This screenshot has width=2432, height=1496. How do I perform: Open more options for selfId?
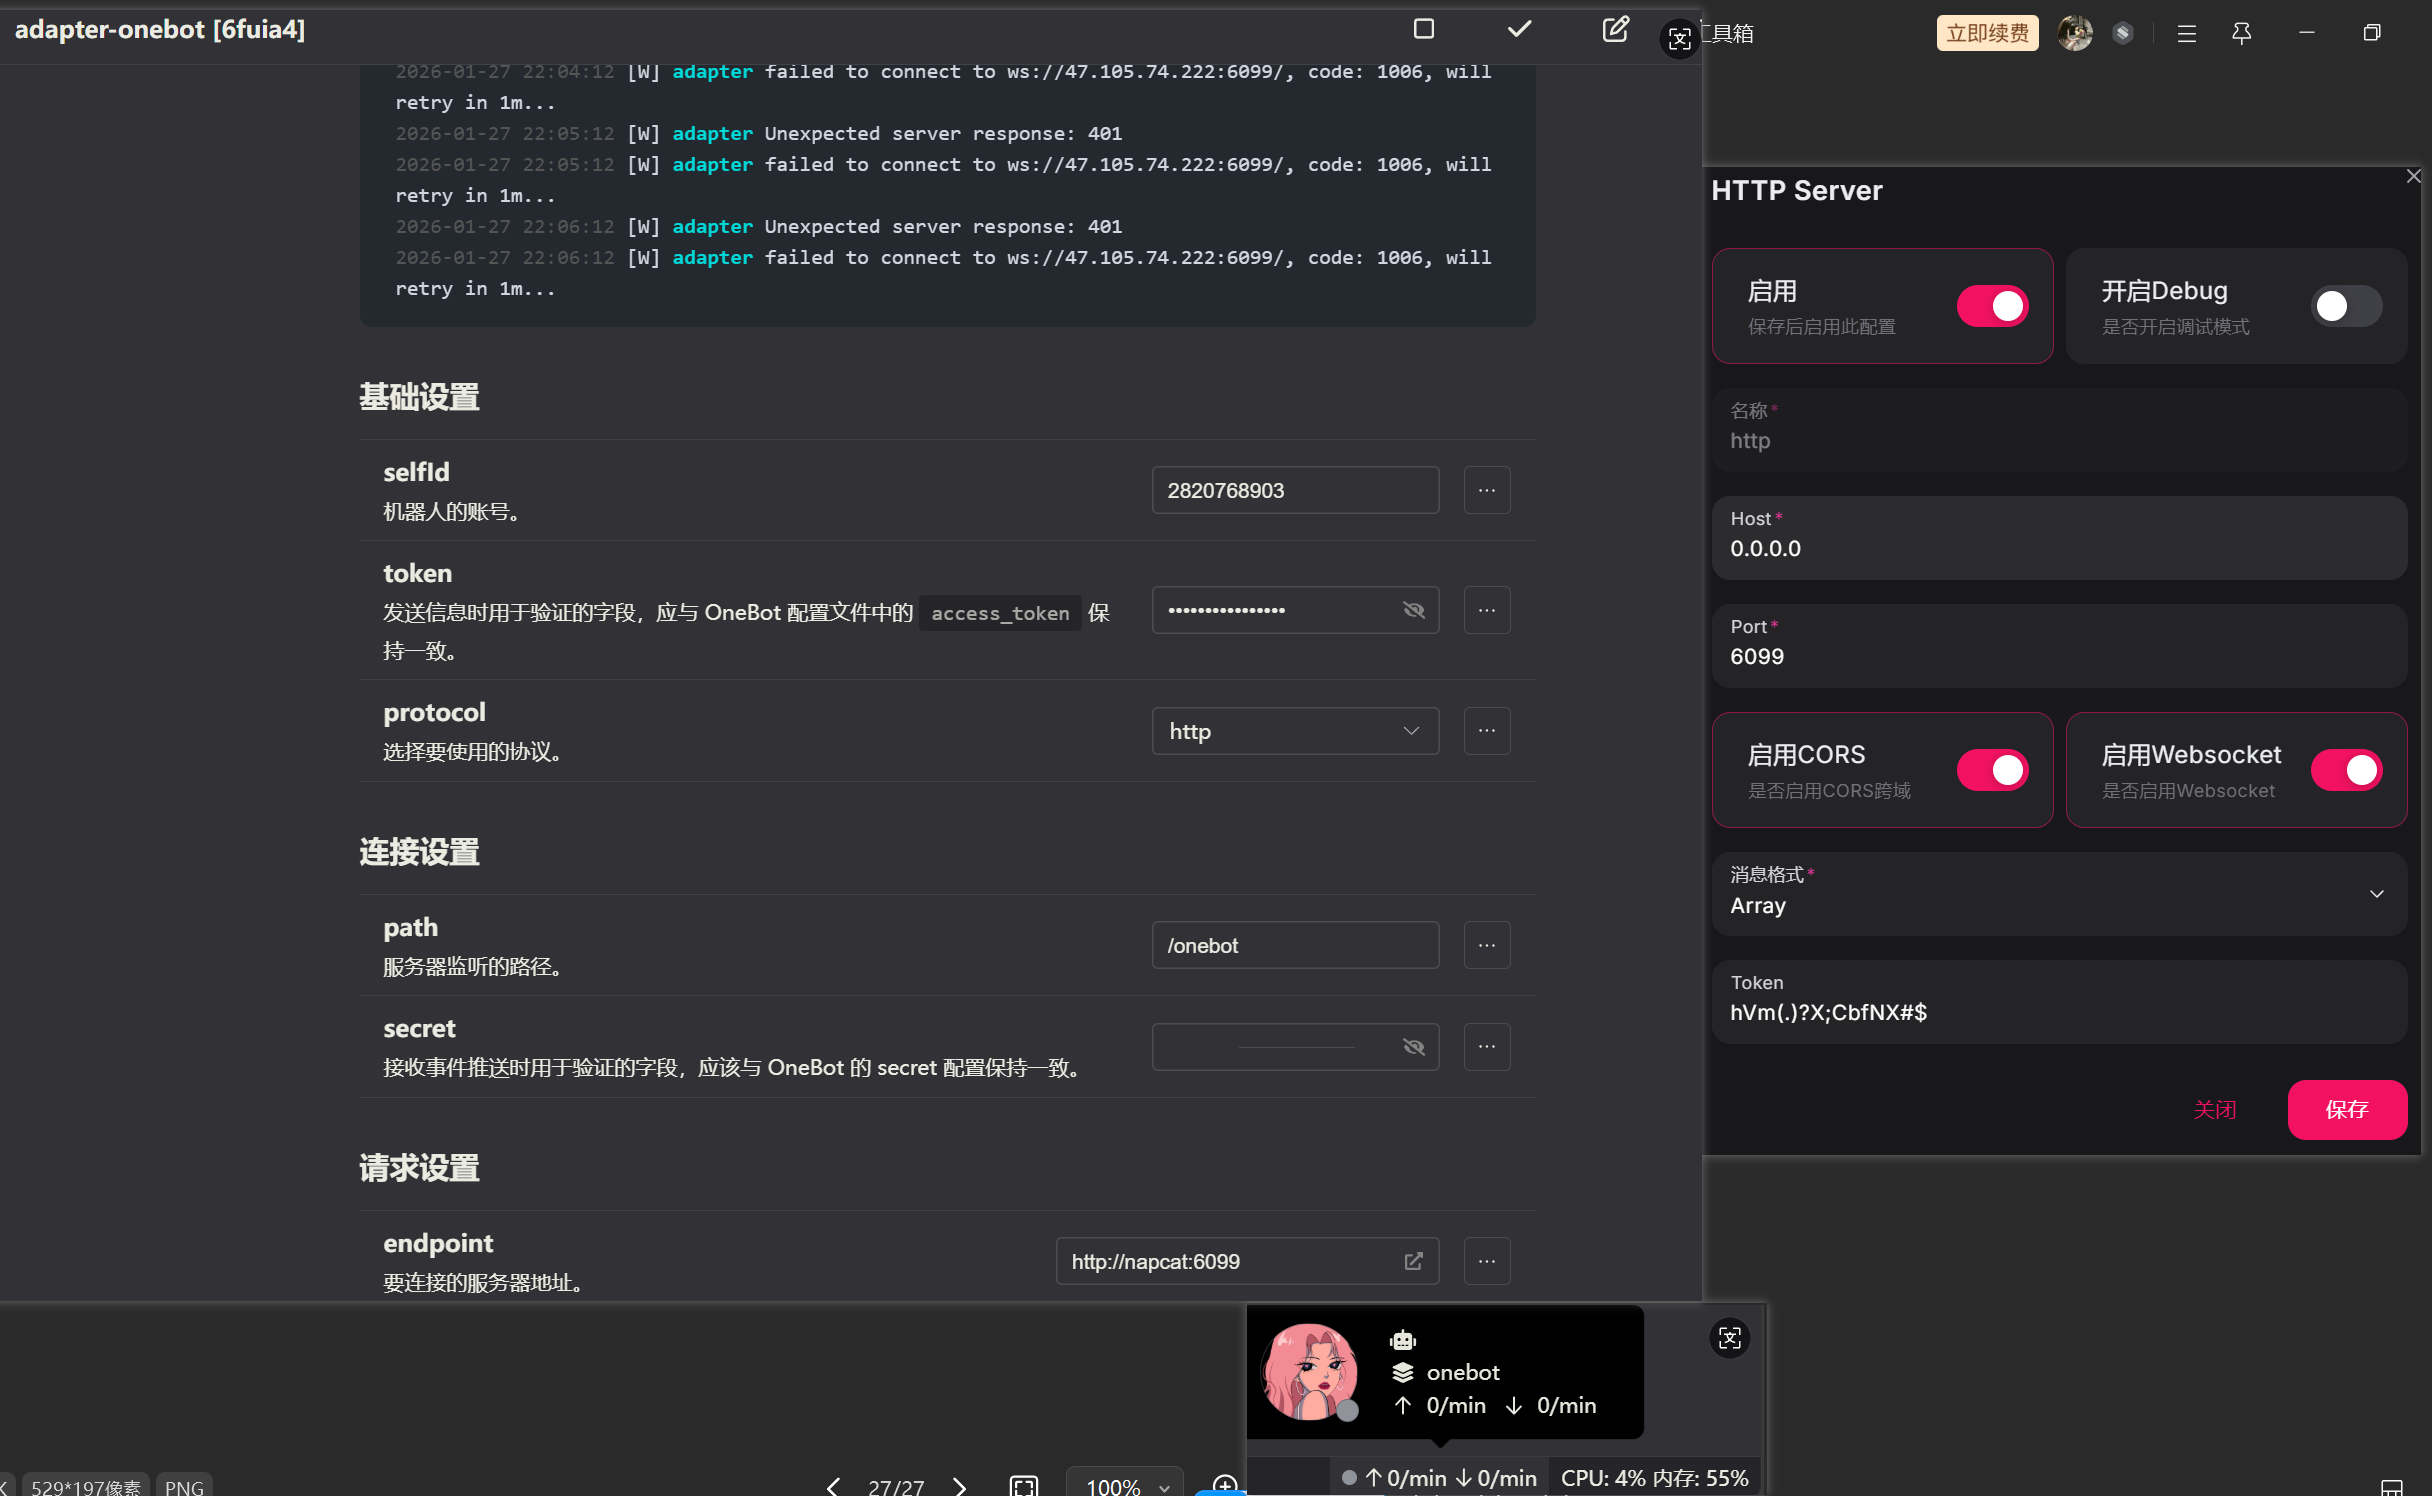click(x=1487, y=490)
